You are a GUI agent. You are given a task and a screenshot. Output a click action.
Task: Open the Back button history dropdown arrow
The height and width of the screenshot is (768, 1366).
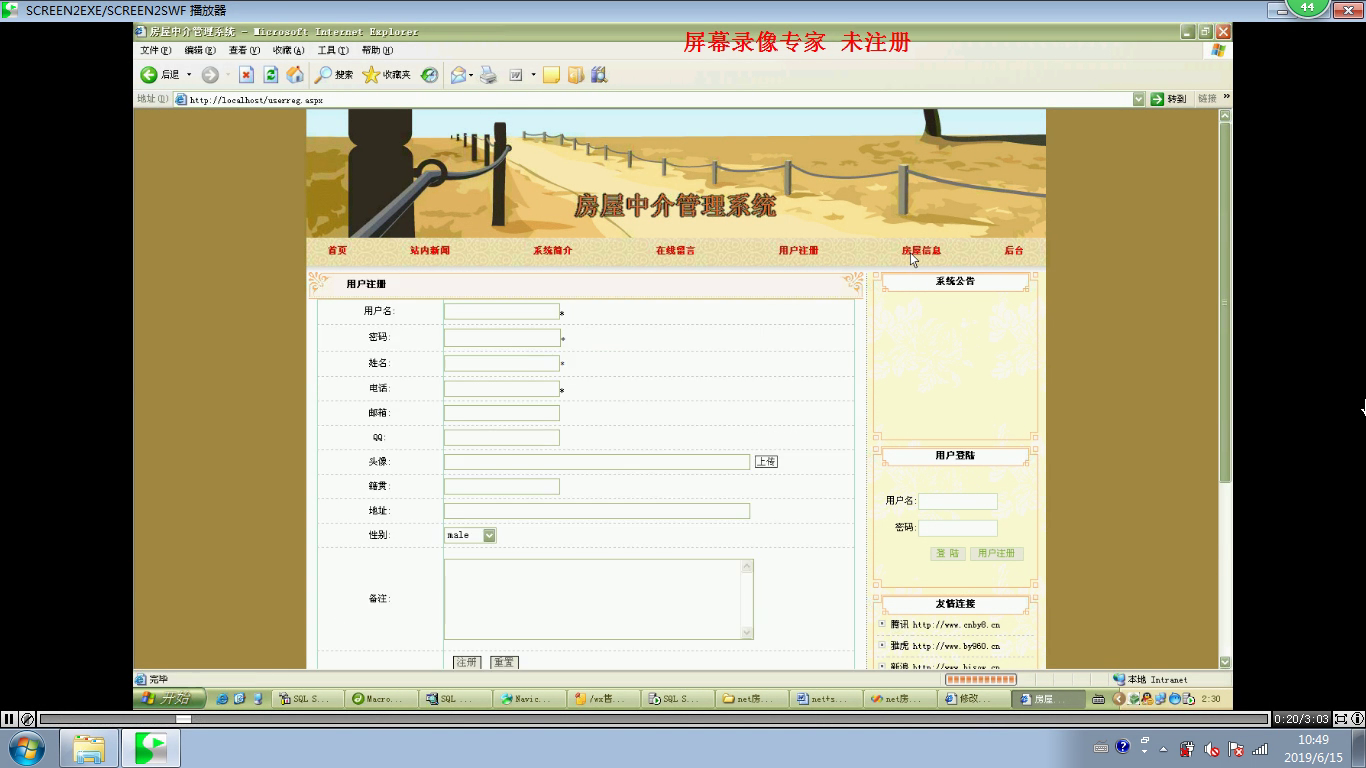[x=189, y=75]
